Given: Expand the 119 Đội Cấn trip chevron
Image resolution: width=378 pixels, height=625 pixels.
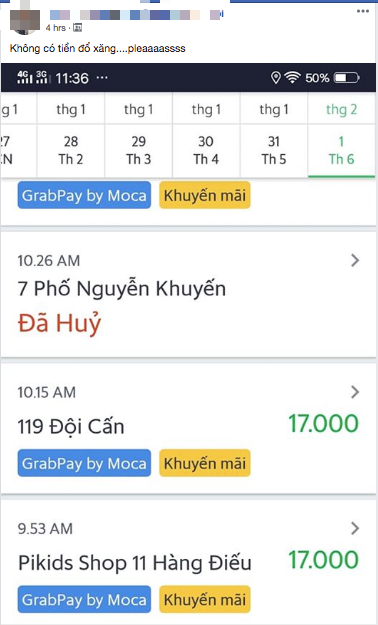Looking at the screenshot, I should (x=355, y=392).
